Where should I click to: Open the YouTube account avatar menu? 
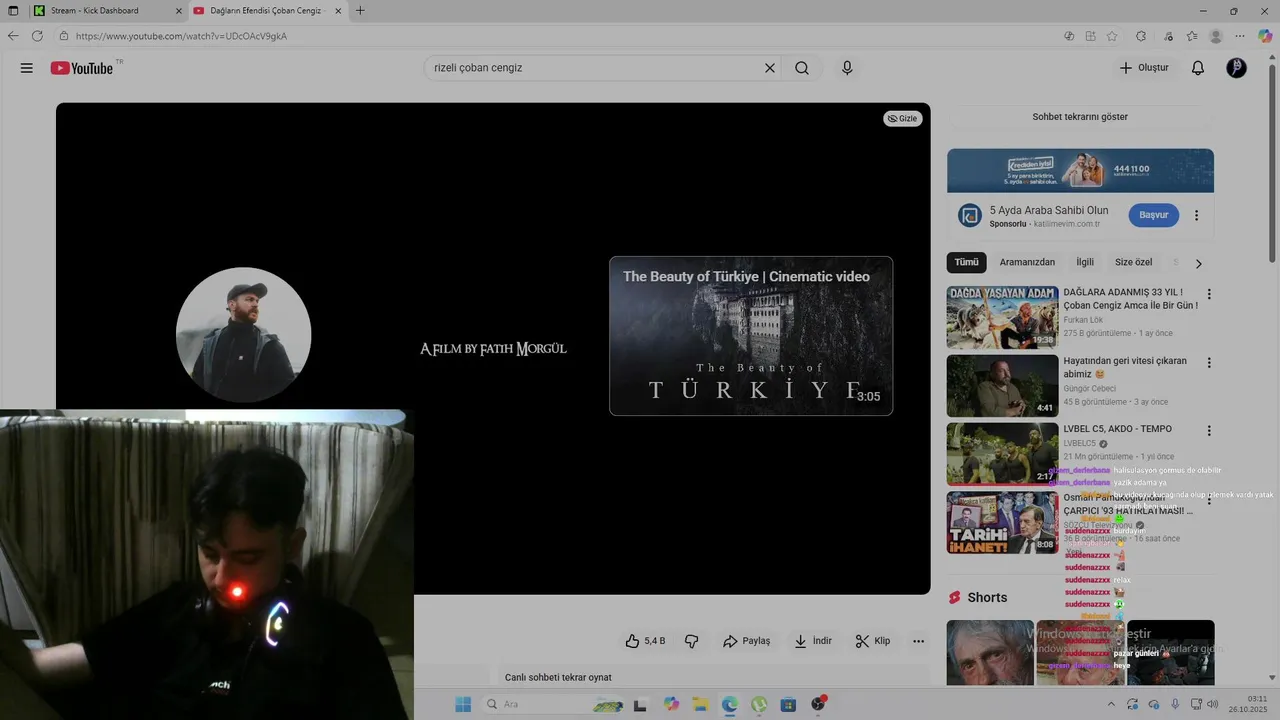point(1237,68)
